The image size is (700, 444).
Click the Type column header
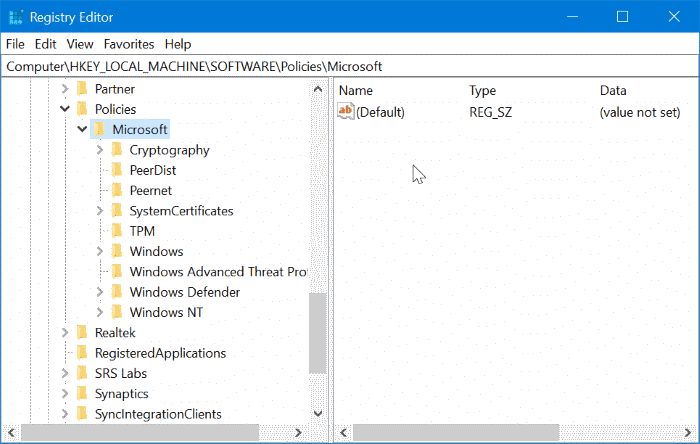click(x=483, y=90)
